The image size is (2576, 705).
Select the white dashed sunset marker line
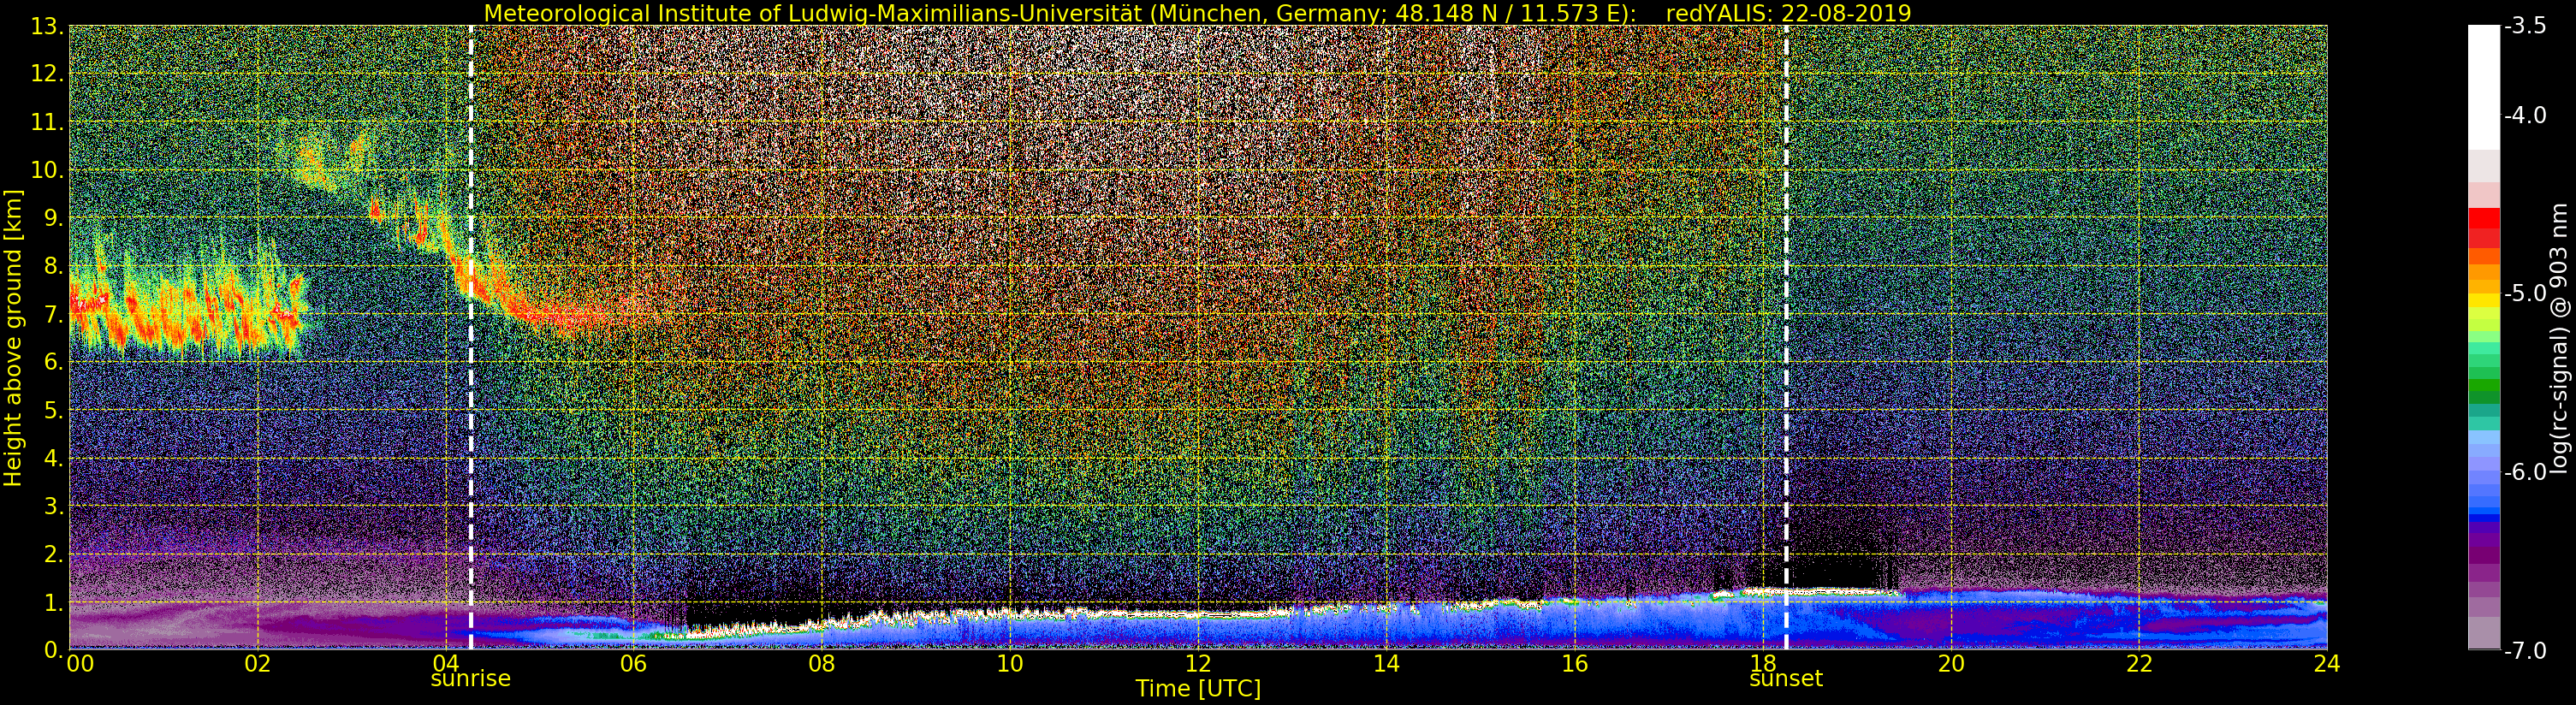click(1786, 337)
